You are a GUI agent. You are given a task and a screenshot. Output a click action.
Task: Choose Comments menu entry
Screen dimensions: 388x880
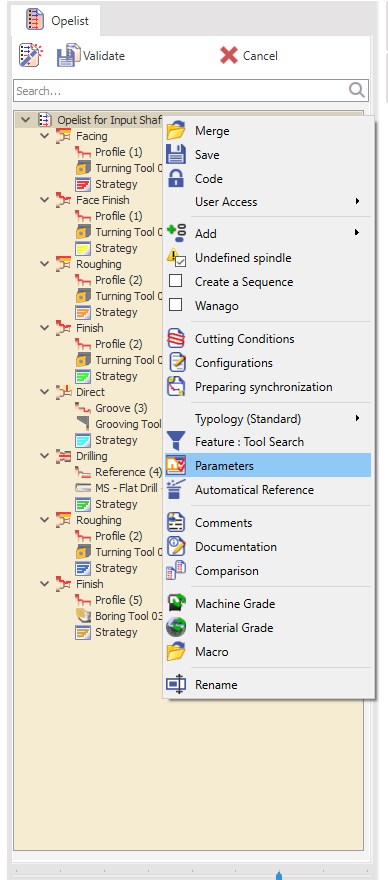tap(267, 522)
